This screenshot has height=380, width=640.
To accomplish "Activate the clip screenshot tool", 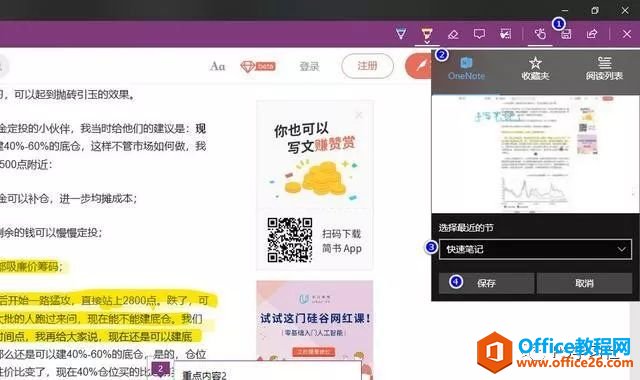I will (x=506, y=34).
